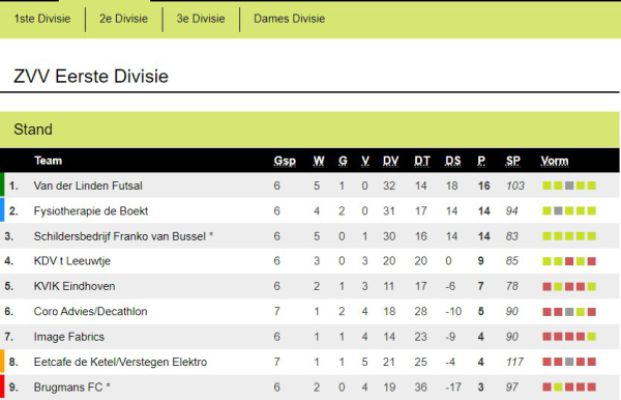This screenshot has height=400, width=621.
Task: Click the KVIK Eindhoven team name
Action: point(74,286)
